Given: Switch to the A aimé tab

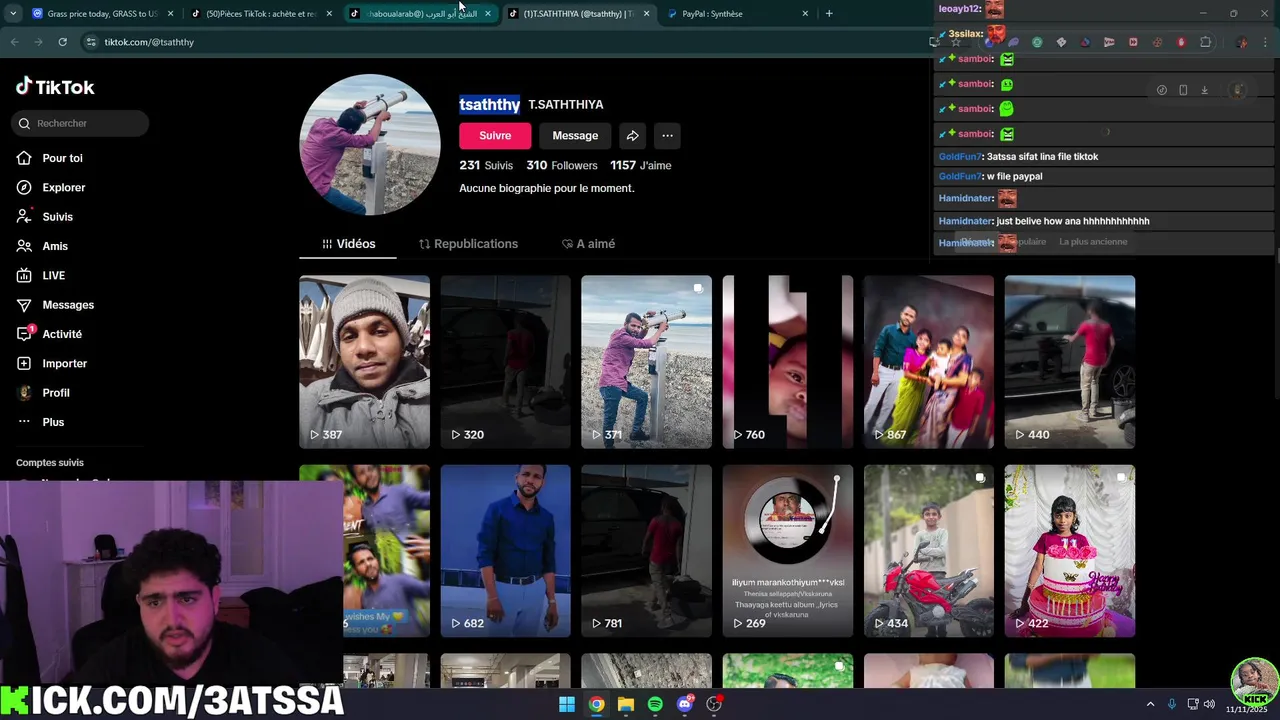Looking at the screenshot, I should [588, 244].
